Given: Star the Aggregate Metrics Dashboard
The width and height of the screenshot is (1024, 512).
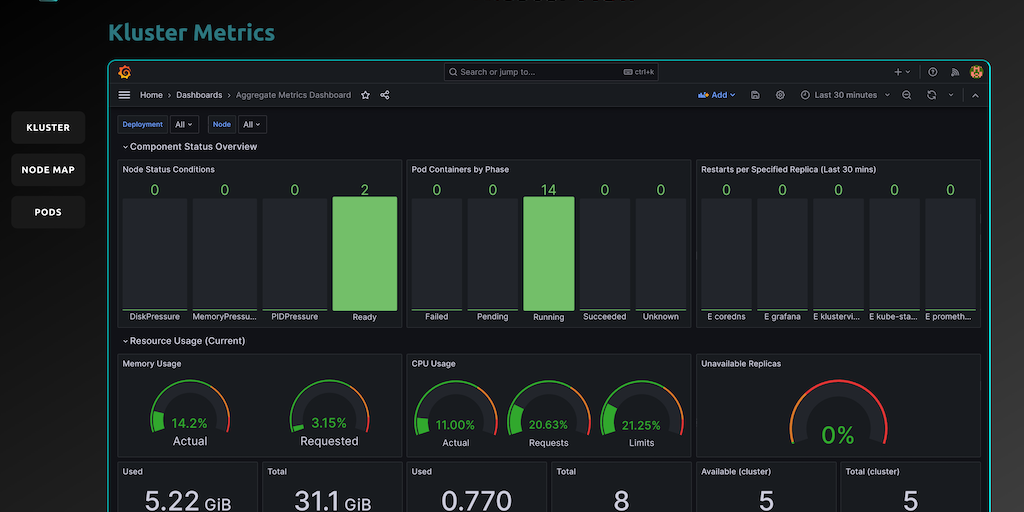Looking at the screenshot, I should [366, 95].
